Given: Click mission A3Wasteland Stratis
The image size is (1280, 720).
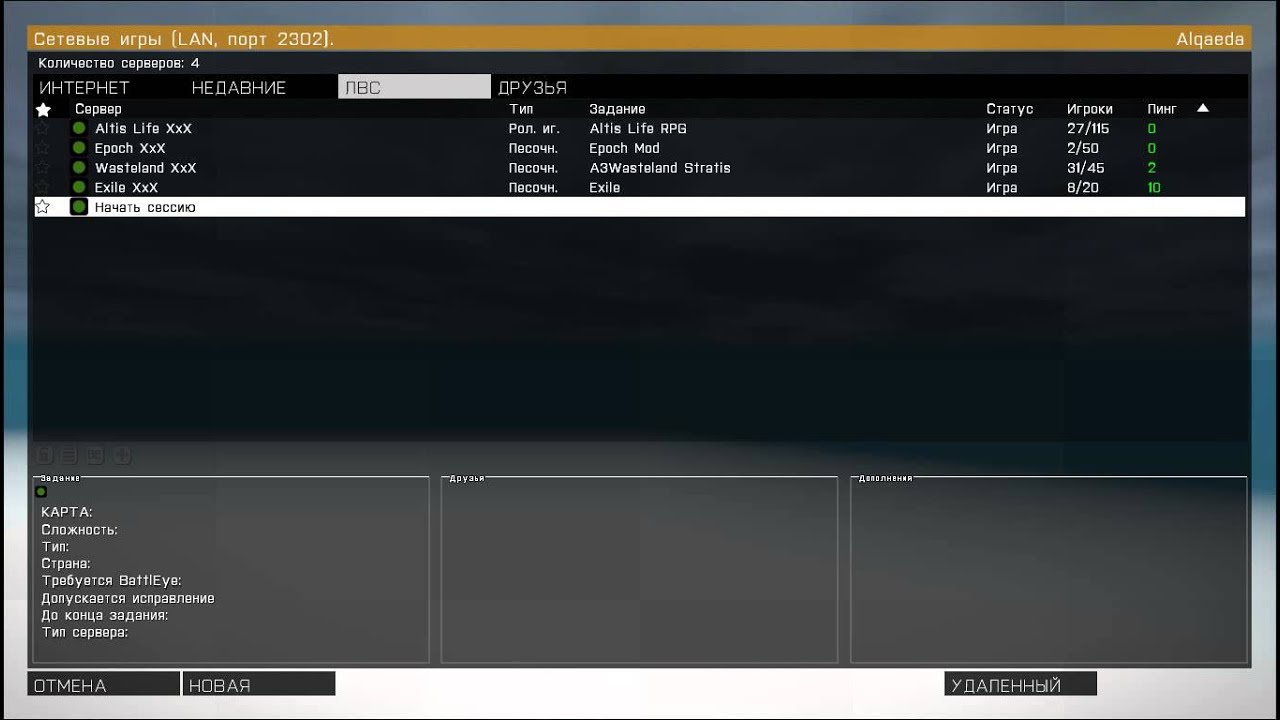Looking at the screenshot, I should pos(660,168).
